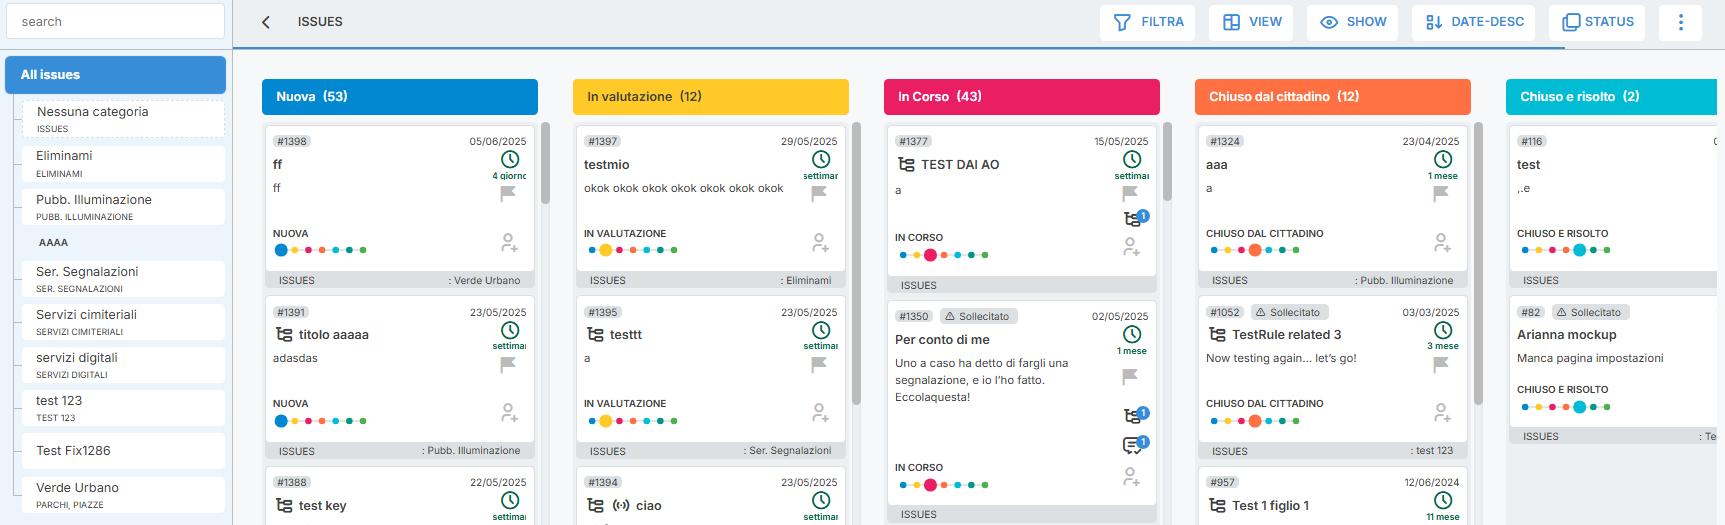Click into the search field

tap(115, 21)
